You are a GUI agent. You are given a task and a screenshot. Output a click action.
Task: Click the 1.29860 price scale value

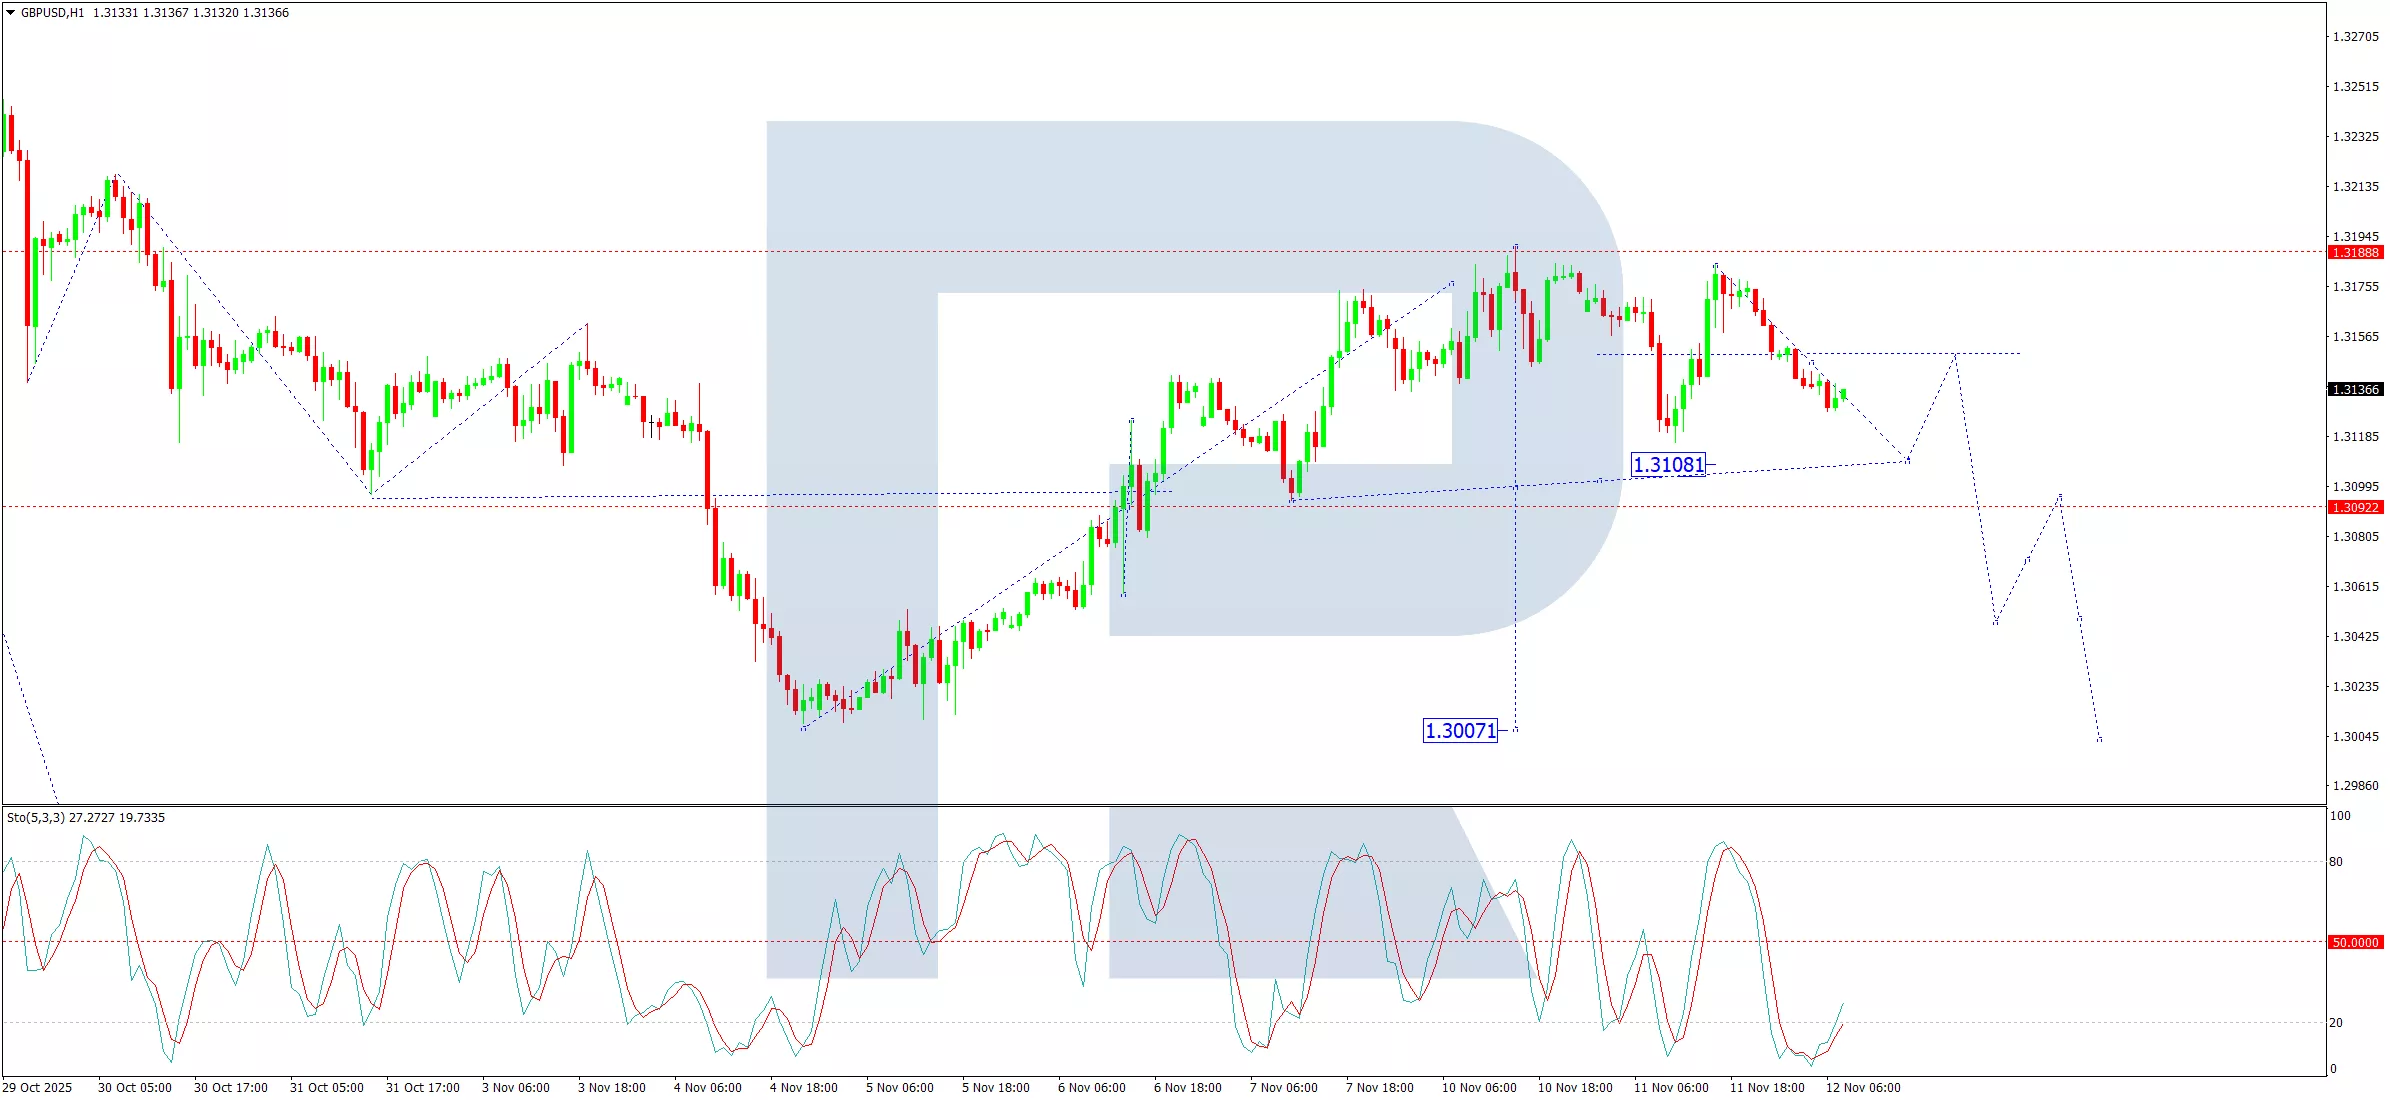(x=2355, y=786)
